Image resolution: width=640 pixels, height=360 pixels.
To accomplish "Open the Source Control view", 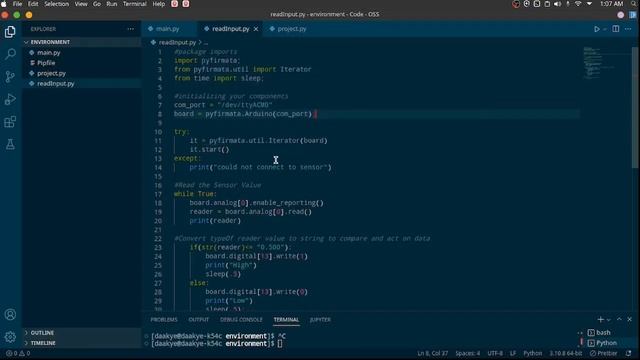I will pos(10,76).
